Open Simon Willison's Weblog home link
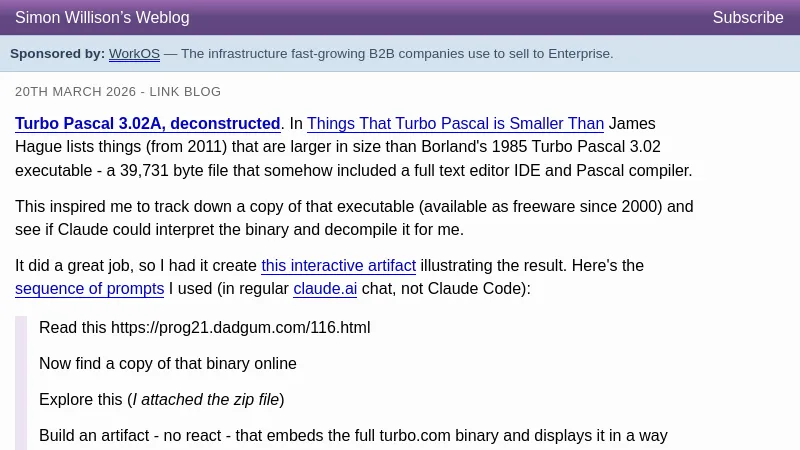 [102, 18]
